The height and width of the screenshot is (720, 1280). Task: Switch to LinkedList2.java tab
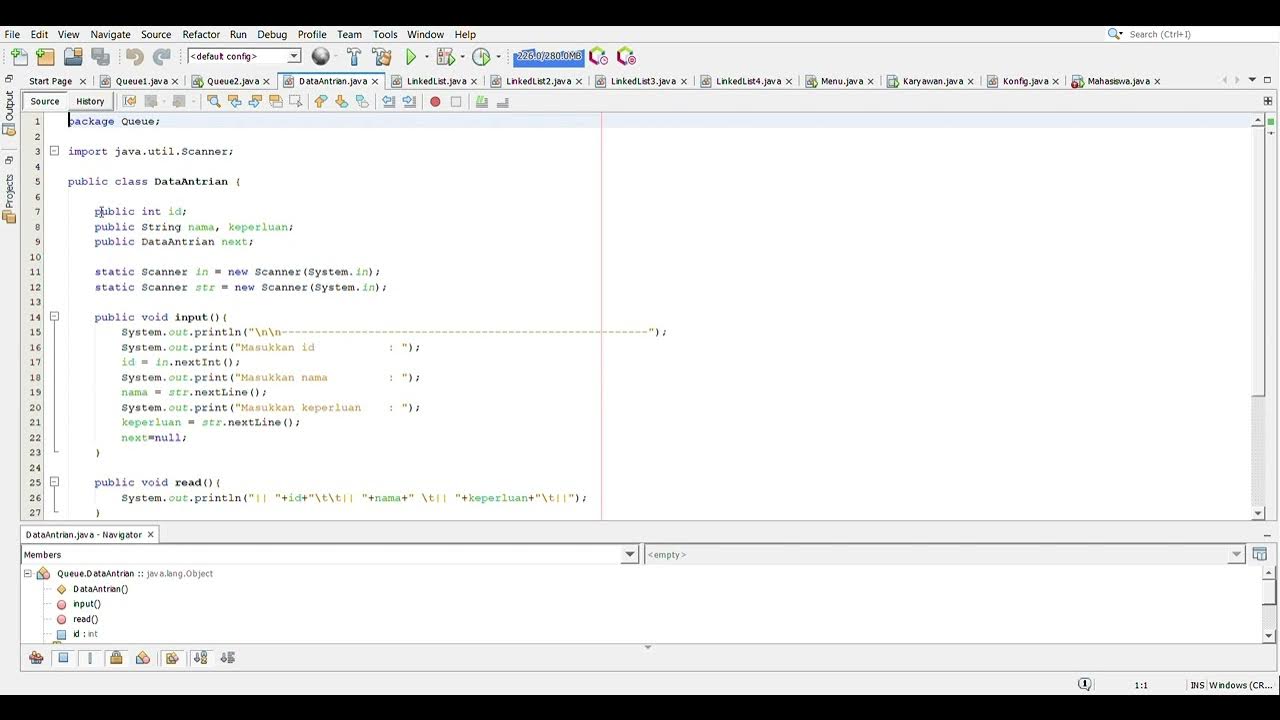(538, 81)
